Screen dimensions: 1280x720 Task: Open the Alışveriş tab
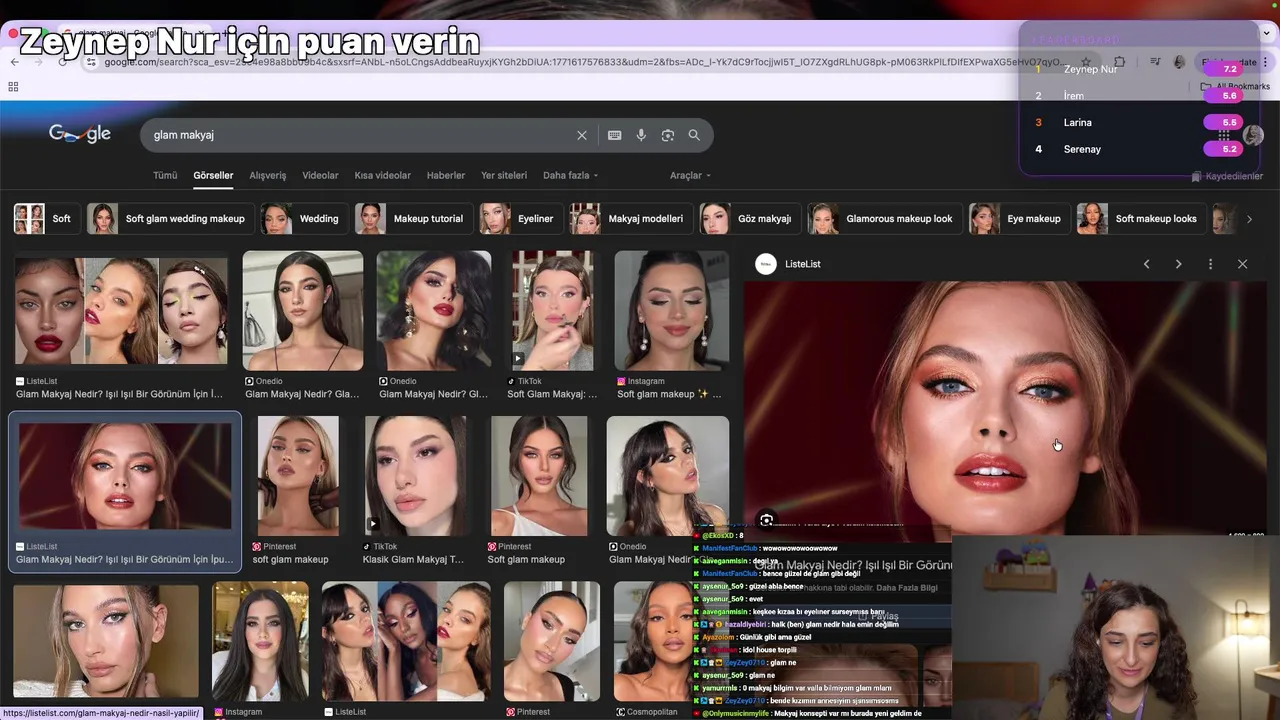coord(268,175)
